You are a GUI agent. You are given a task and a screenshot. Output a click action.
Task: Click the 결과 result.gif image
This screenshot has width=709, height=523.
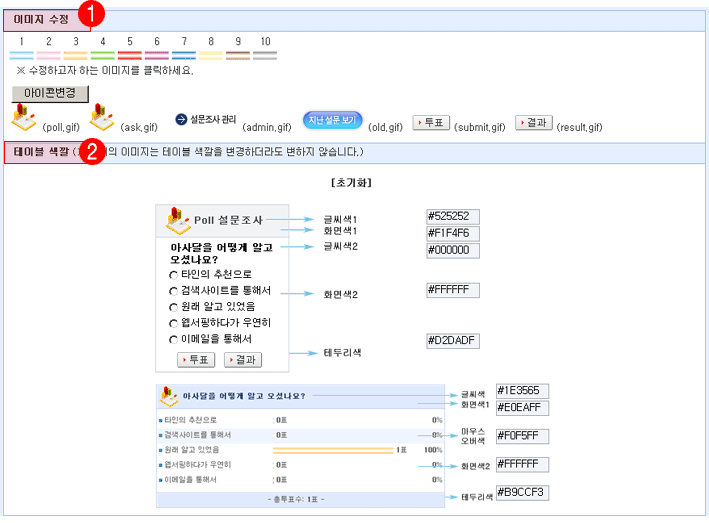point(534,122)
